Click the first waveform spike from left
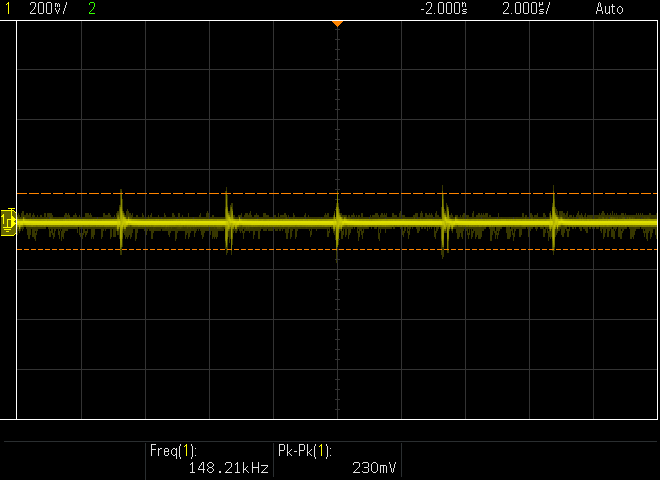 (121, 220)
